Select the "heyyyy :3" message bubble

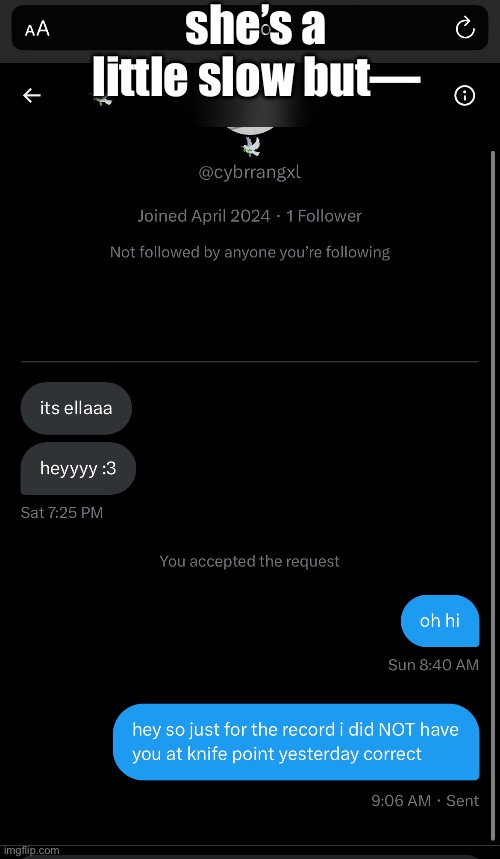(78, 468)
